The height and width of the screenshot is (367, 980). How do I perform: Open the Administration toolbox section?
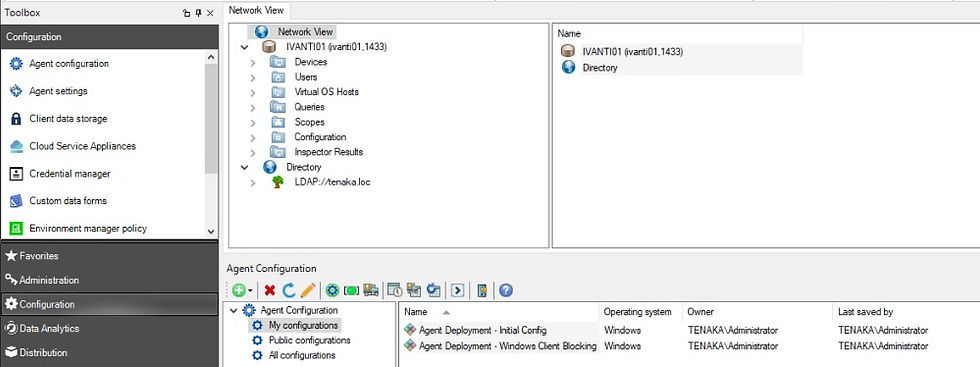click(109, 280)
